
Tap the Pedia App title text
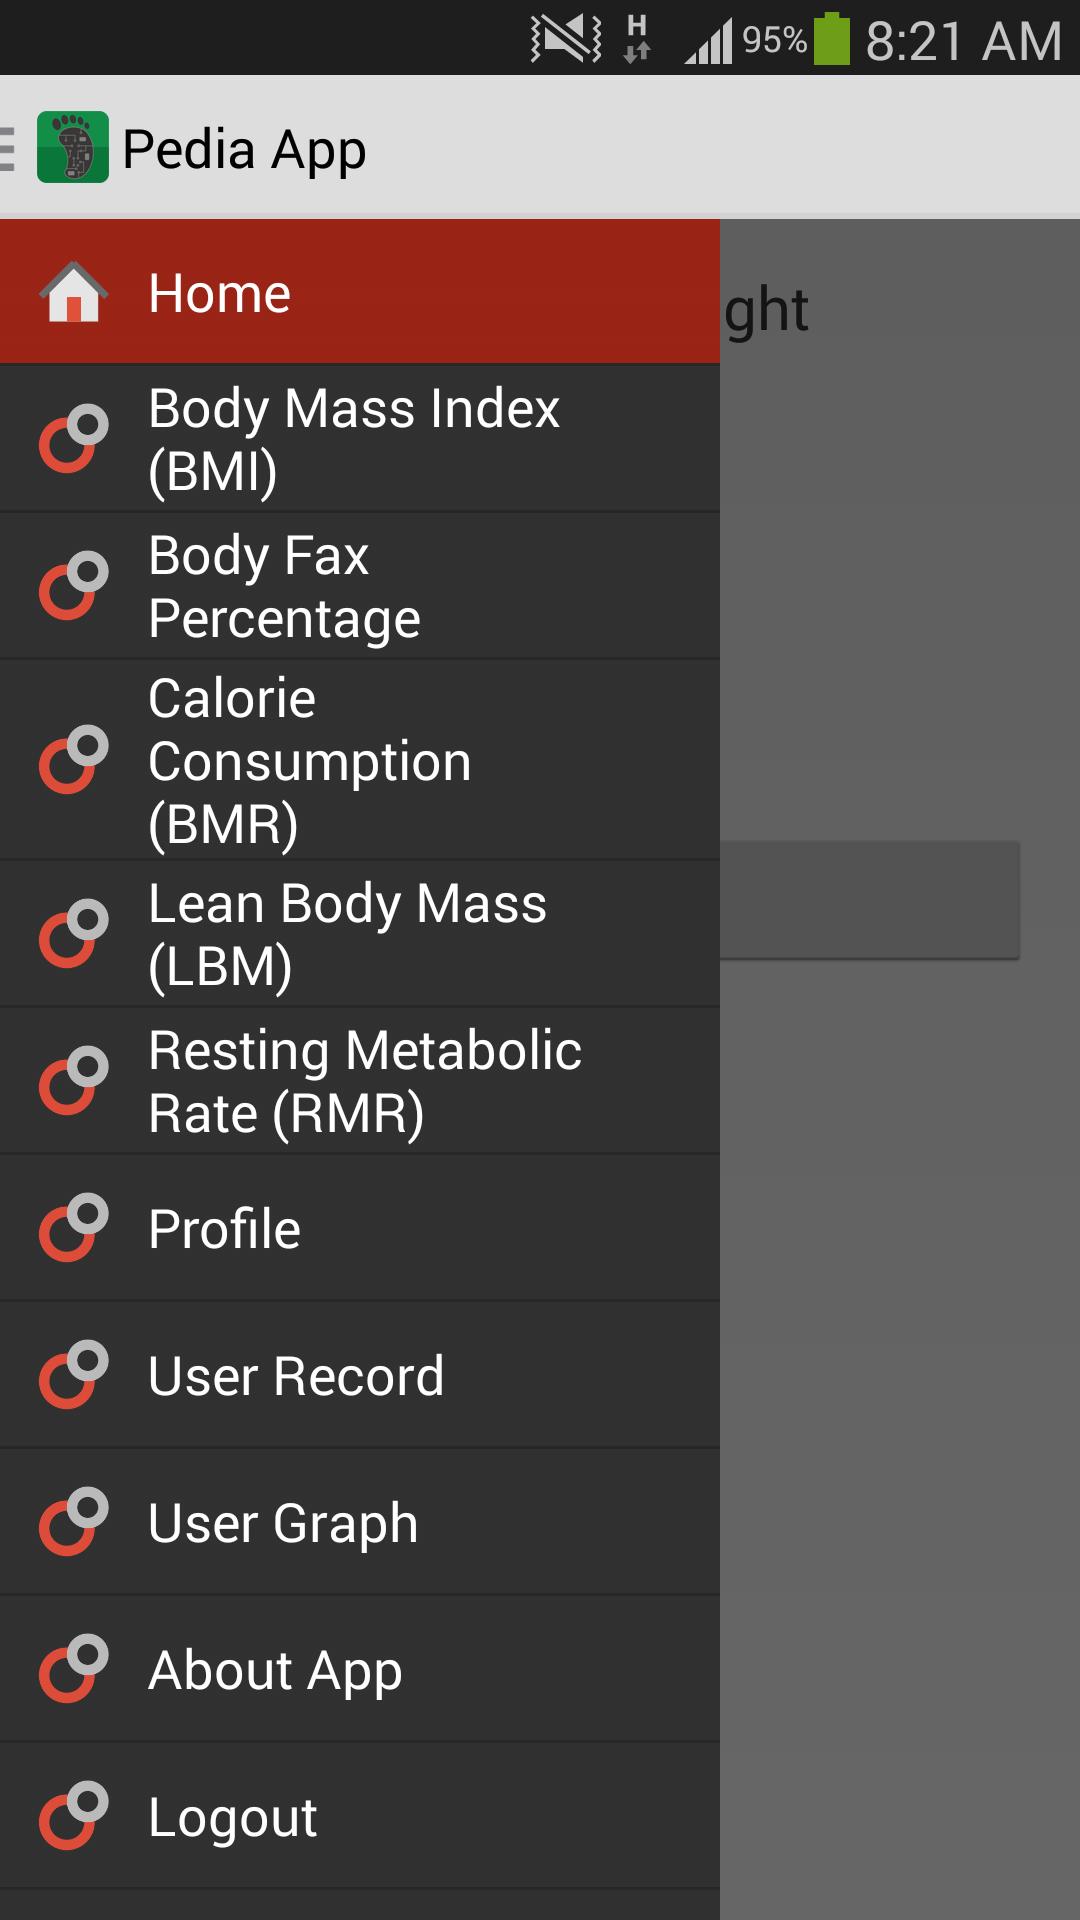pyautogui.click(x=244, y=150)
